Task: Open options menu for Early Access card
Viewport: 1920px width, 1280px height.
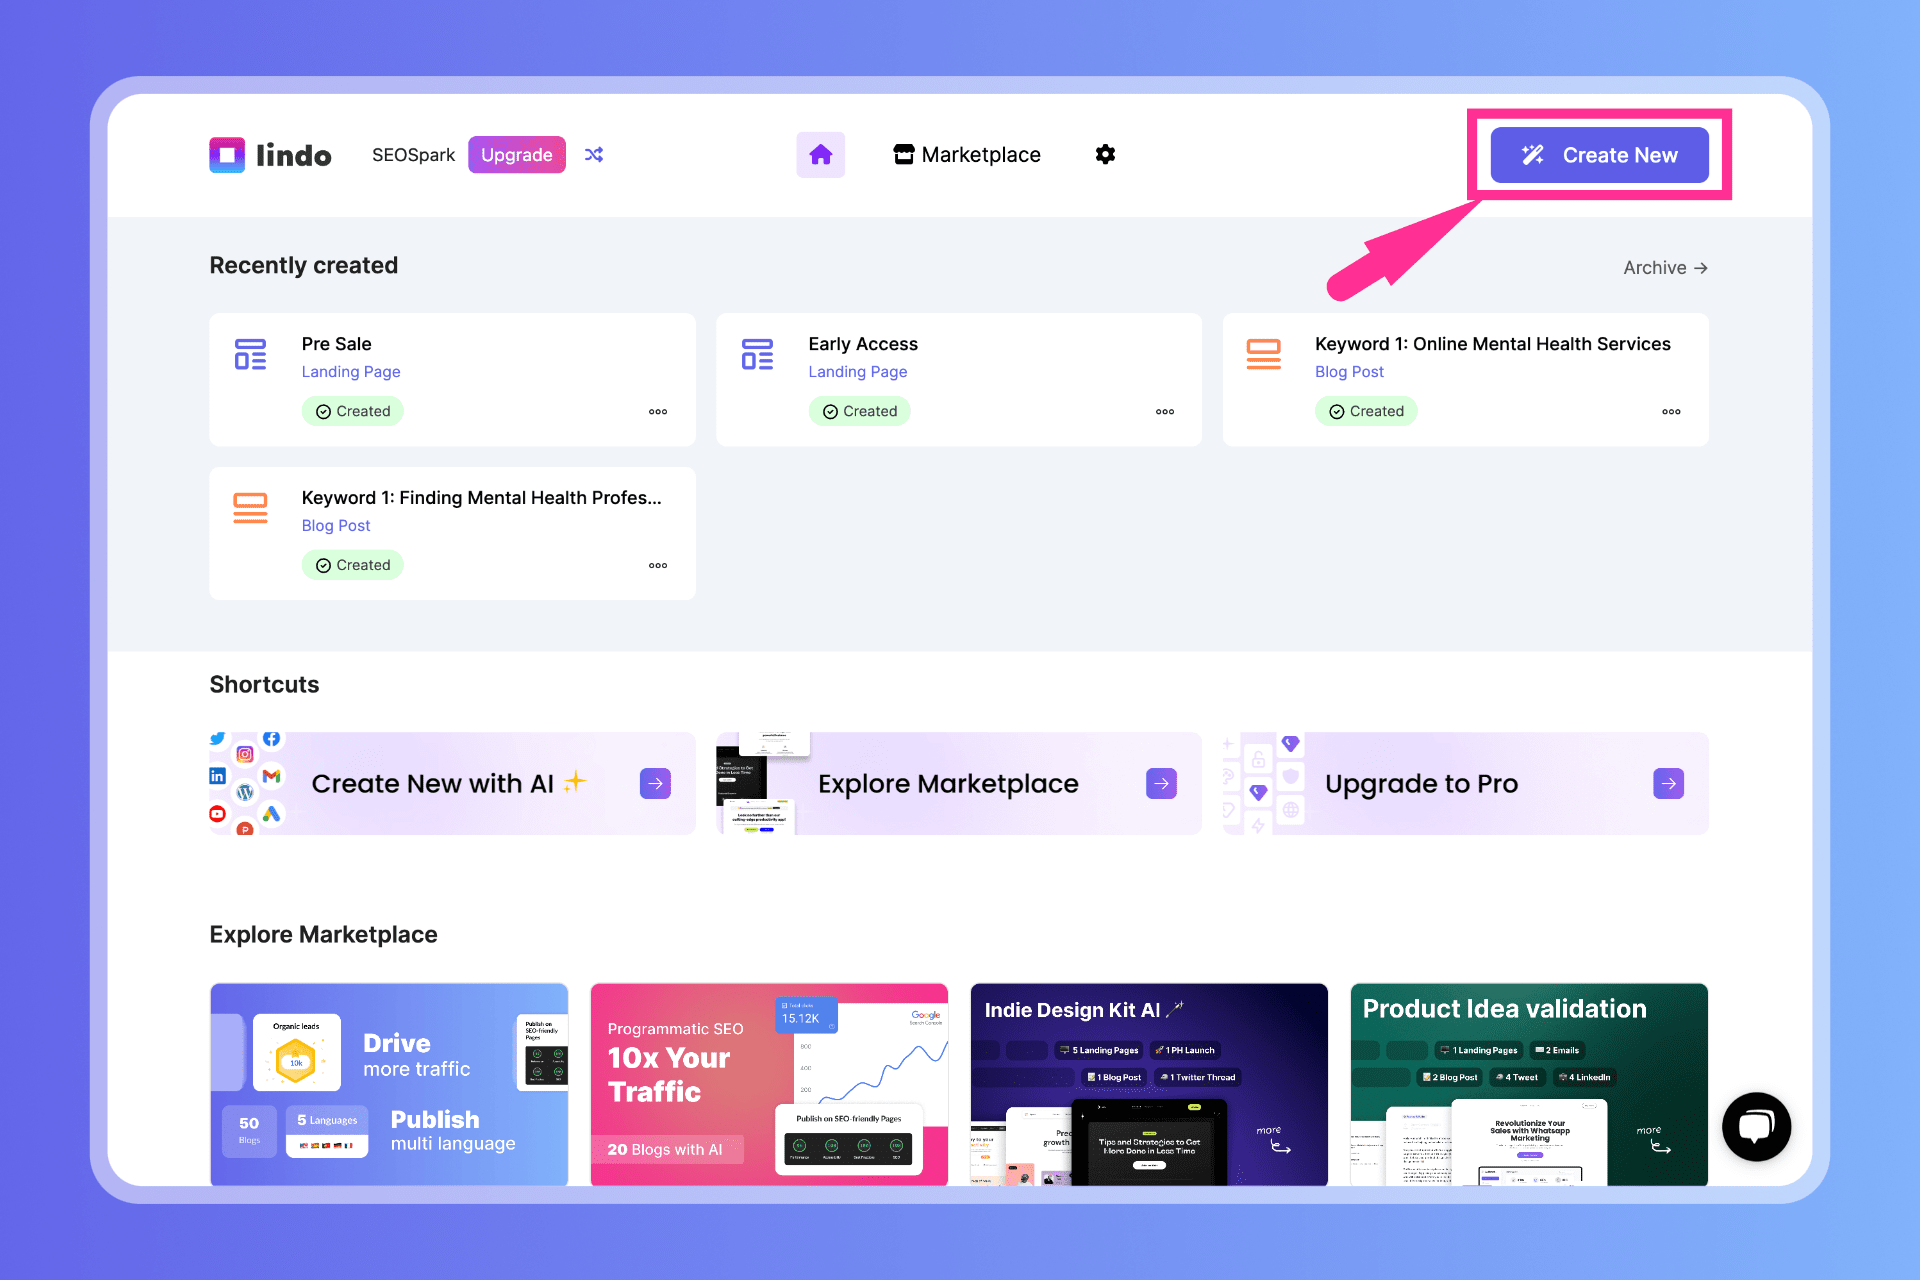Action: [1165, 412]
